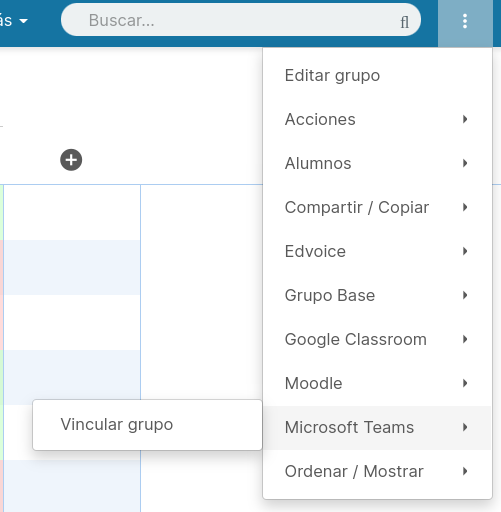Select Microsoft Teams menu entry
The width and height of the screenshot is (501, 512).
point(377,427)
